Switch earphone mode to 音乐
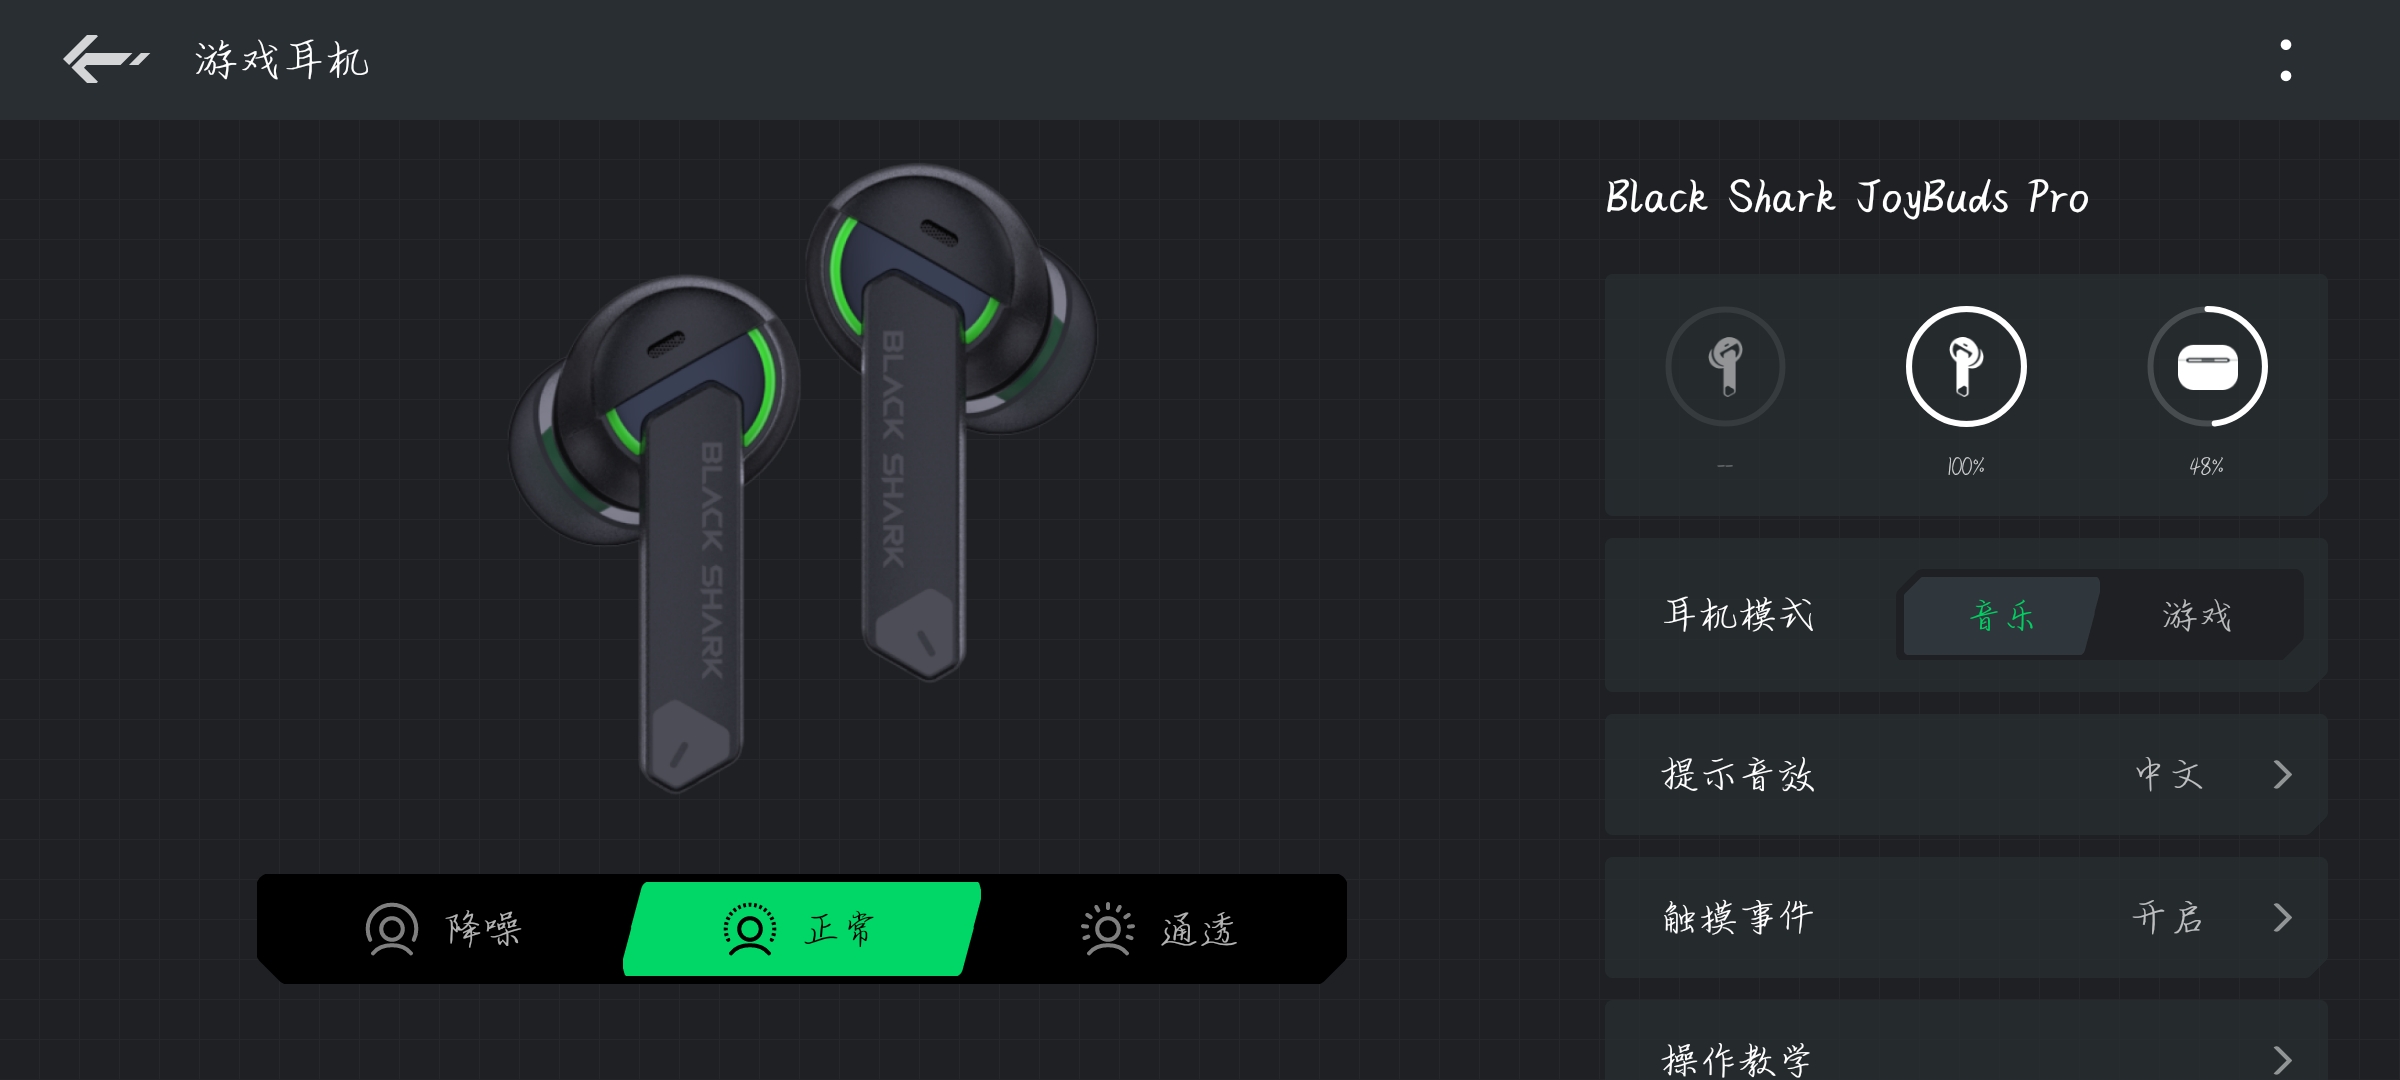The height and width of the screenshot is (1080, 2400). coord(2001,615)
